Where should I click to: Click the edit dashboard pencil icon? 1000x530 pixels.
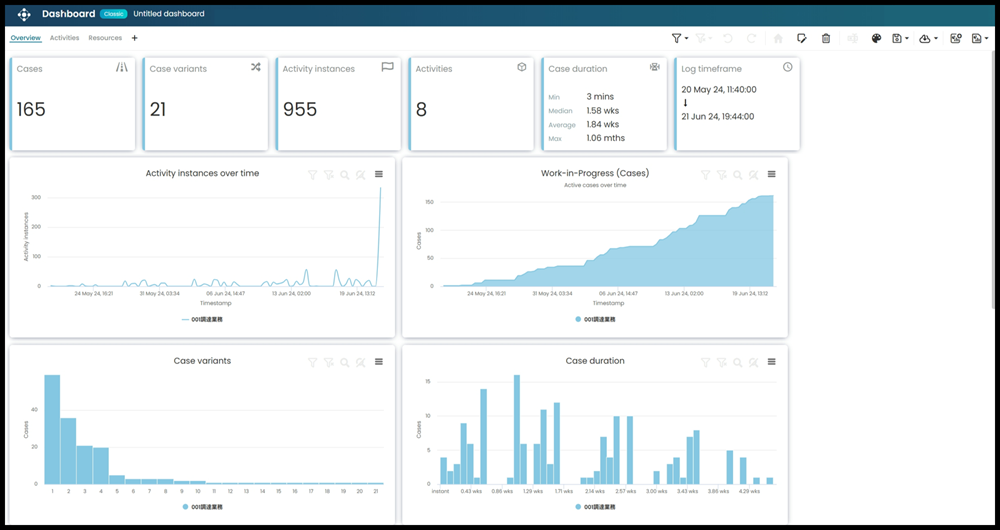(x=802, y=39)
